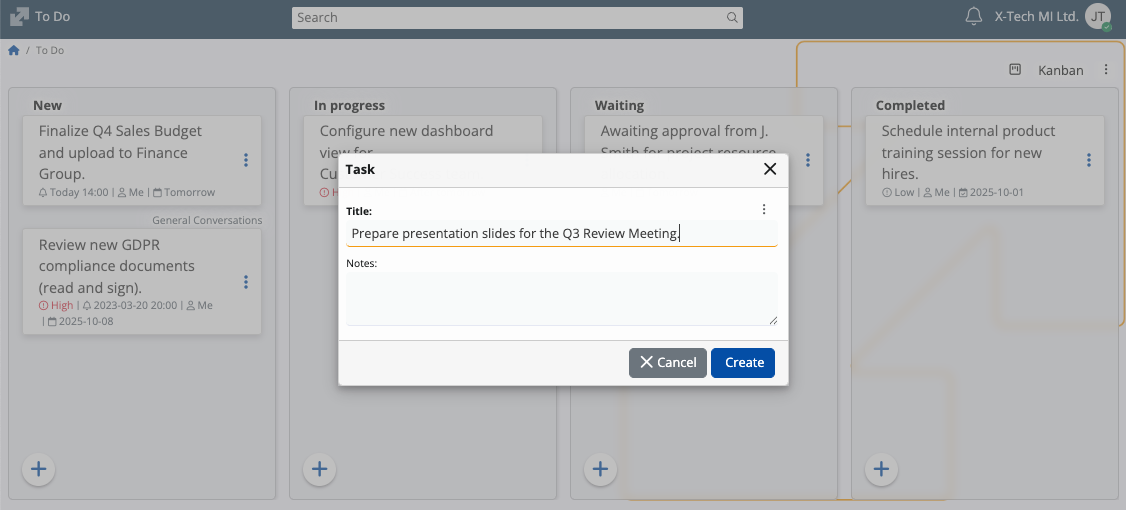Click the JT user avatar
The height and width of the screenshot is (510, 1126).
1098,16
